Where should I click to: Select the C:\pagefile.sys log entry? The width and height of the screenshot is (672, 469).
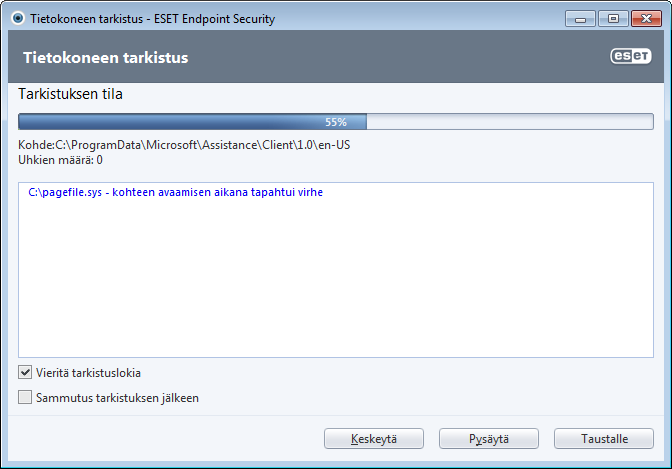click(175, 192)
